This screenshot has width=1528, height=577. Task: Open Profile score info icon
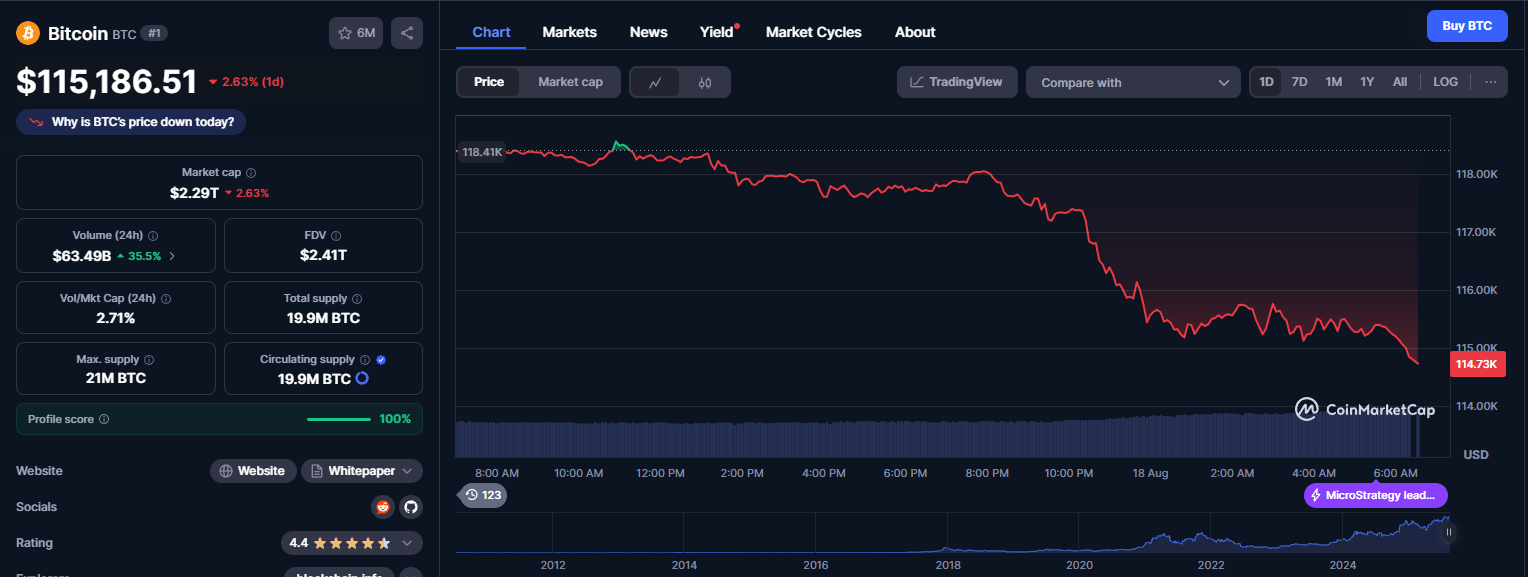[104, 420]
